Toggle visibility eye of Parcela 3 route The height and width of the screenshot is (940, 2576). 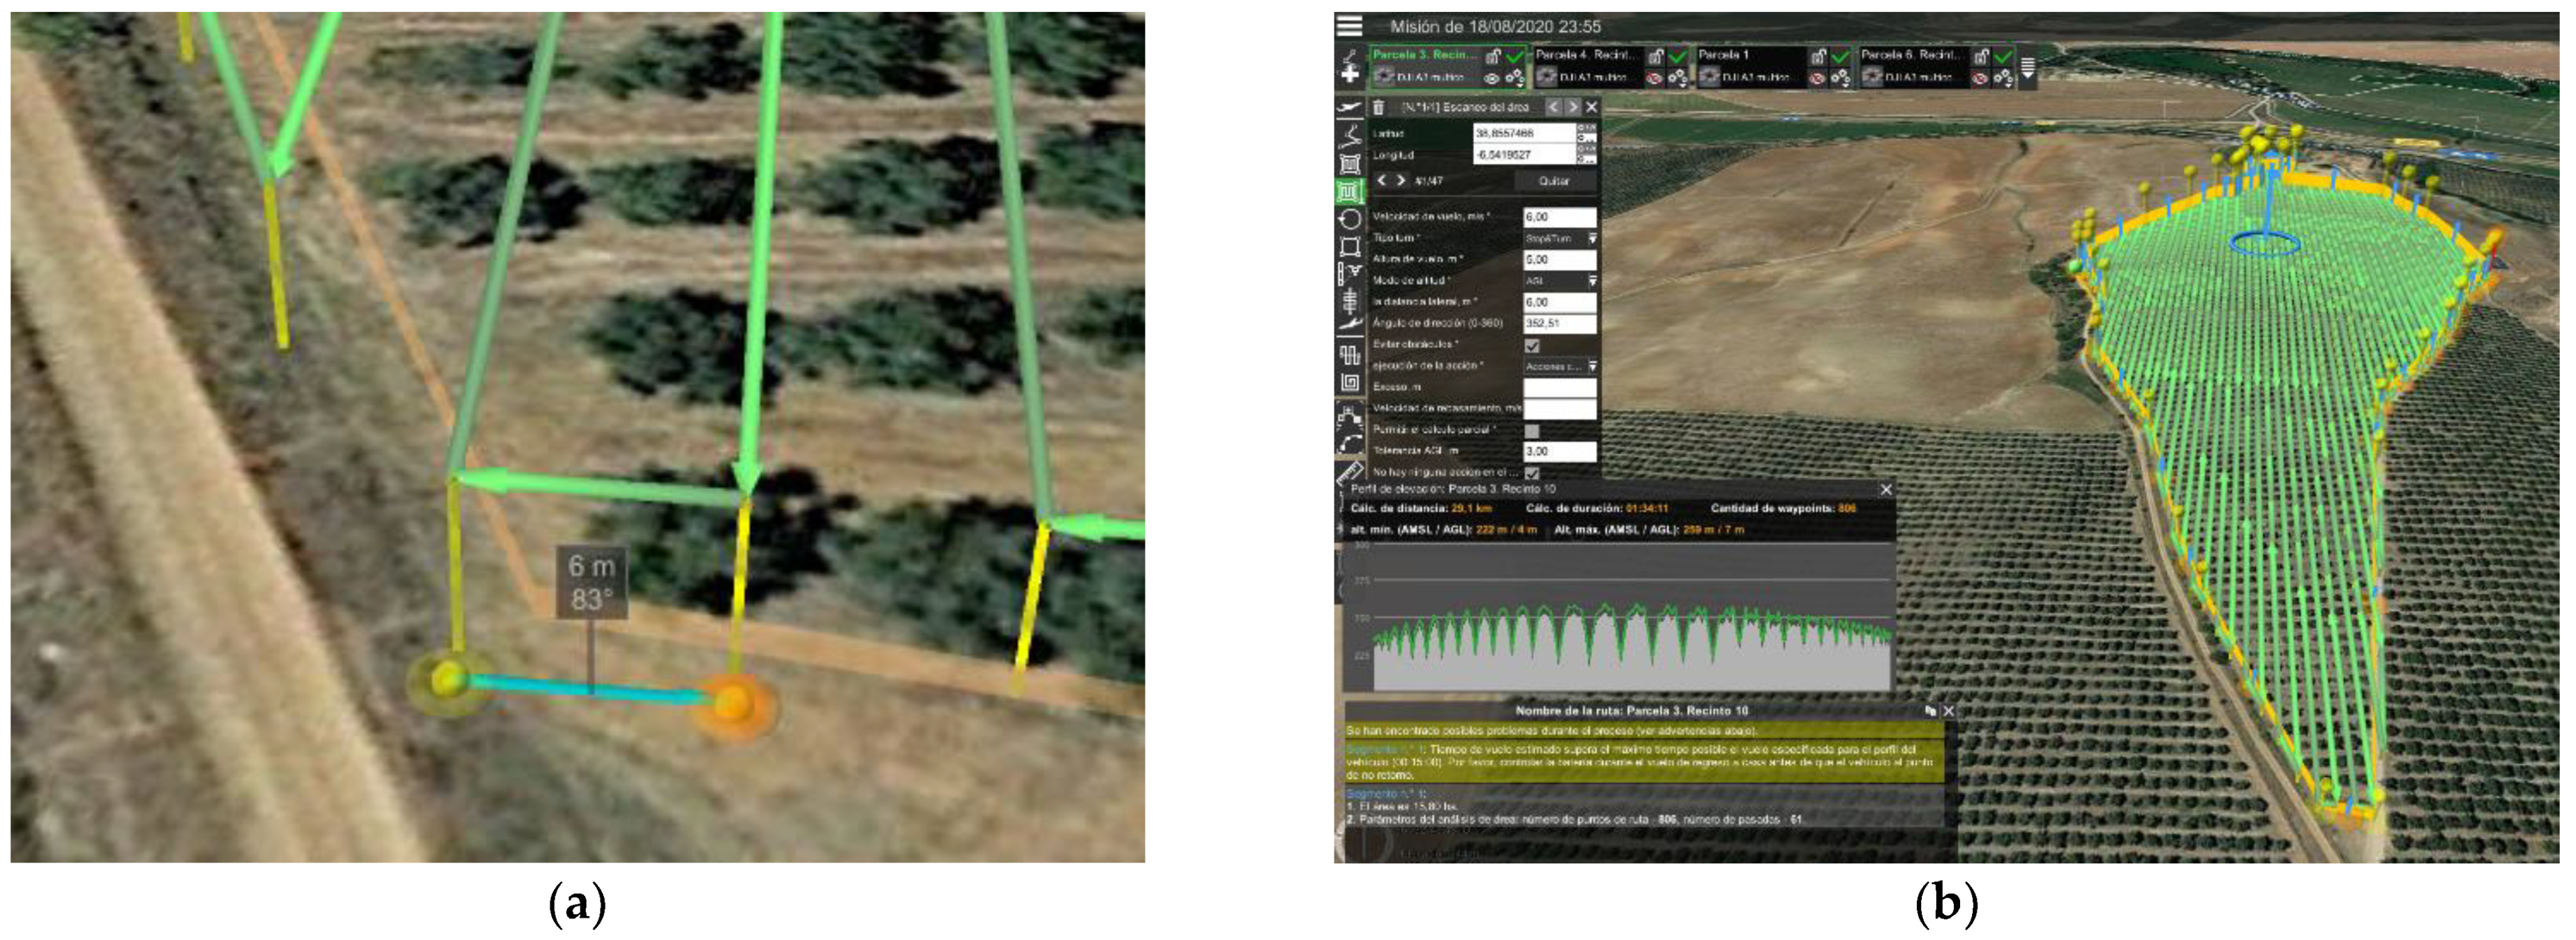point(1492,78)
